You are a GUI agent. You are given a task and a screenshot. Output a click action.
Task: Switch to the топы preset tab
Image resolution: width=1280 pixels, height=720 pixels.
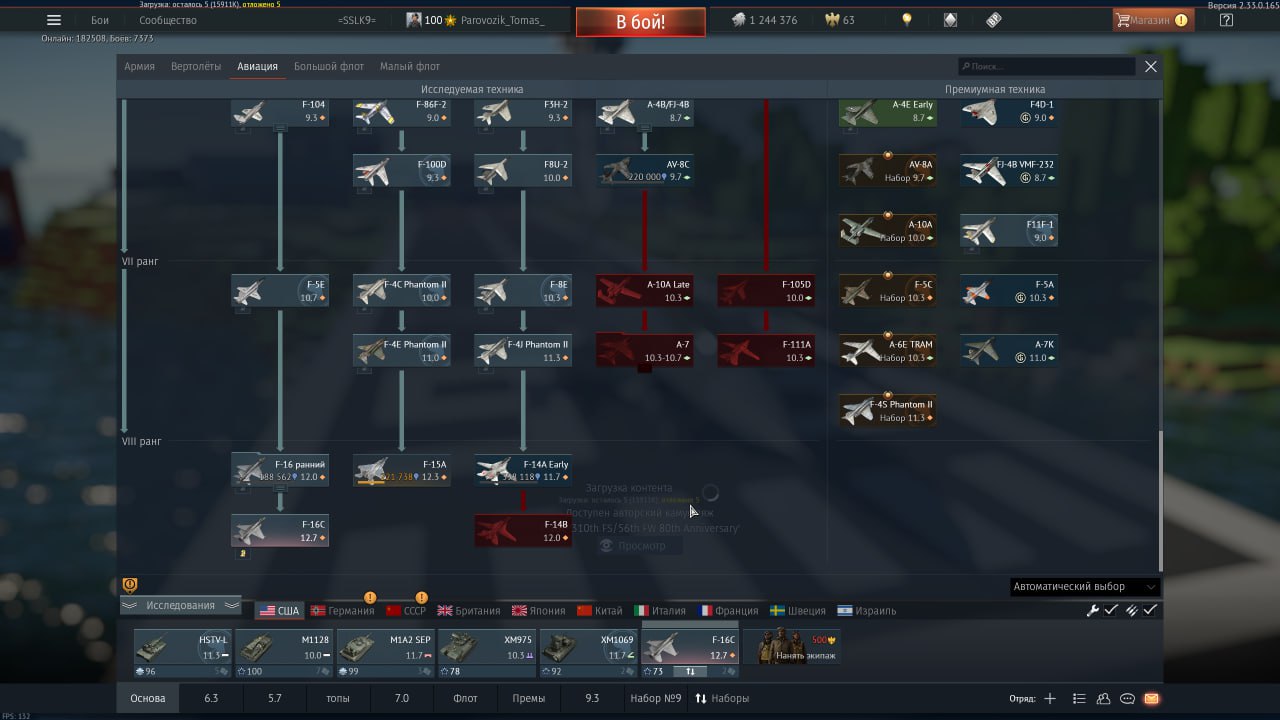pyautogui.click(x=338, y=698)
